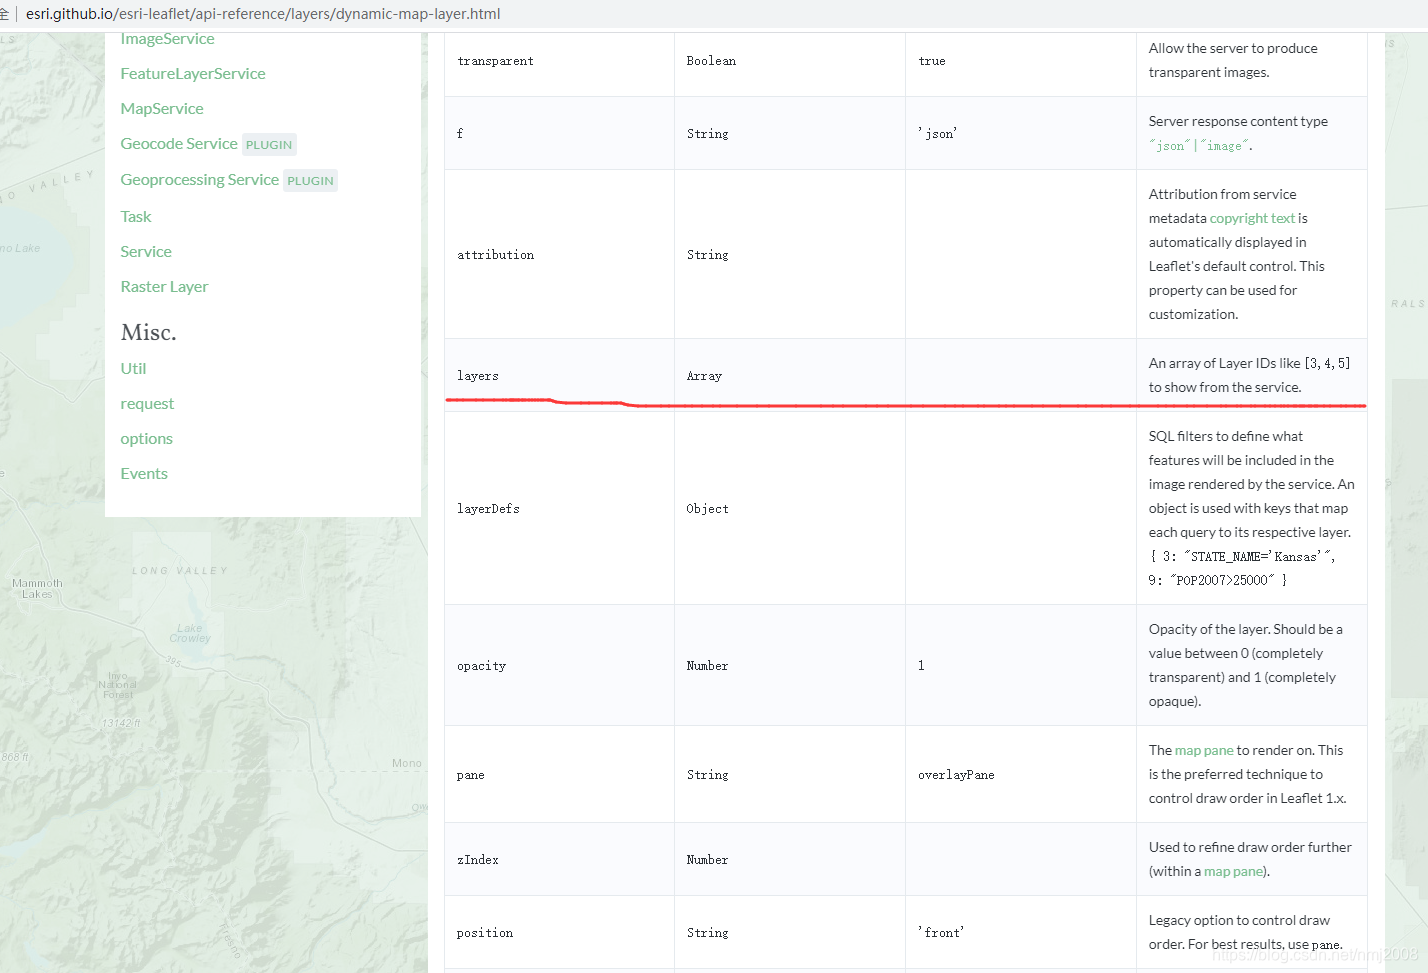Open the Geoprocessing Service link
This screenshot has width=1428, height=973.
[x=199, y=180]
